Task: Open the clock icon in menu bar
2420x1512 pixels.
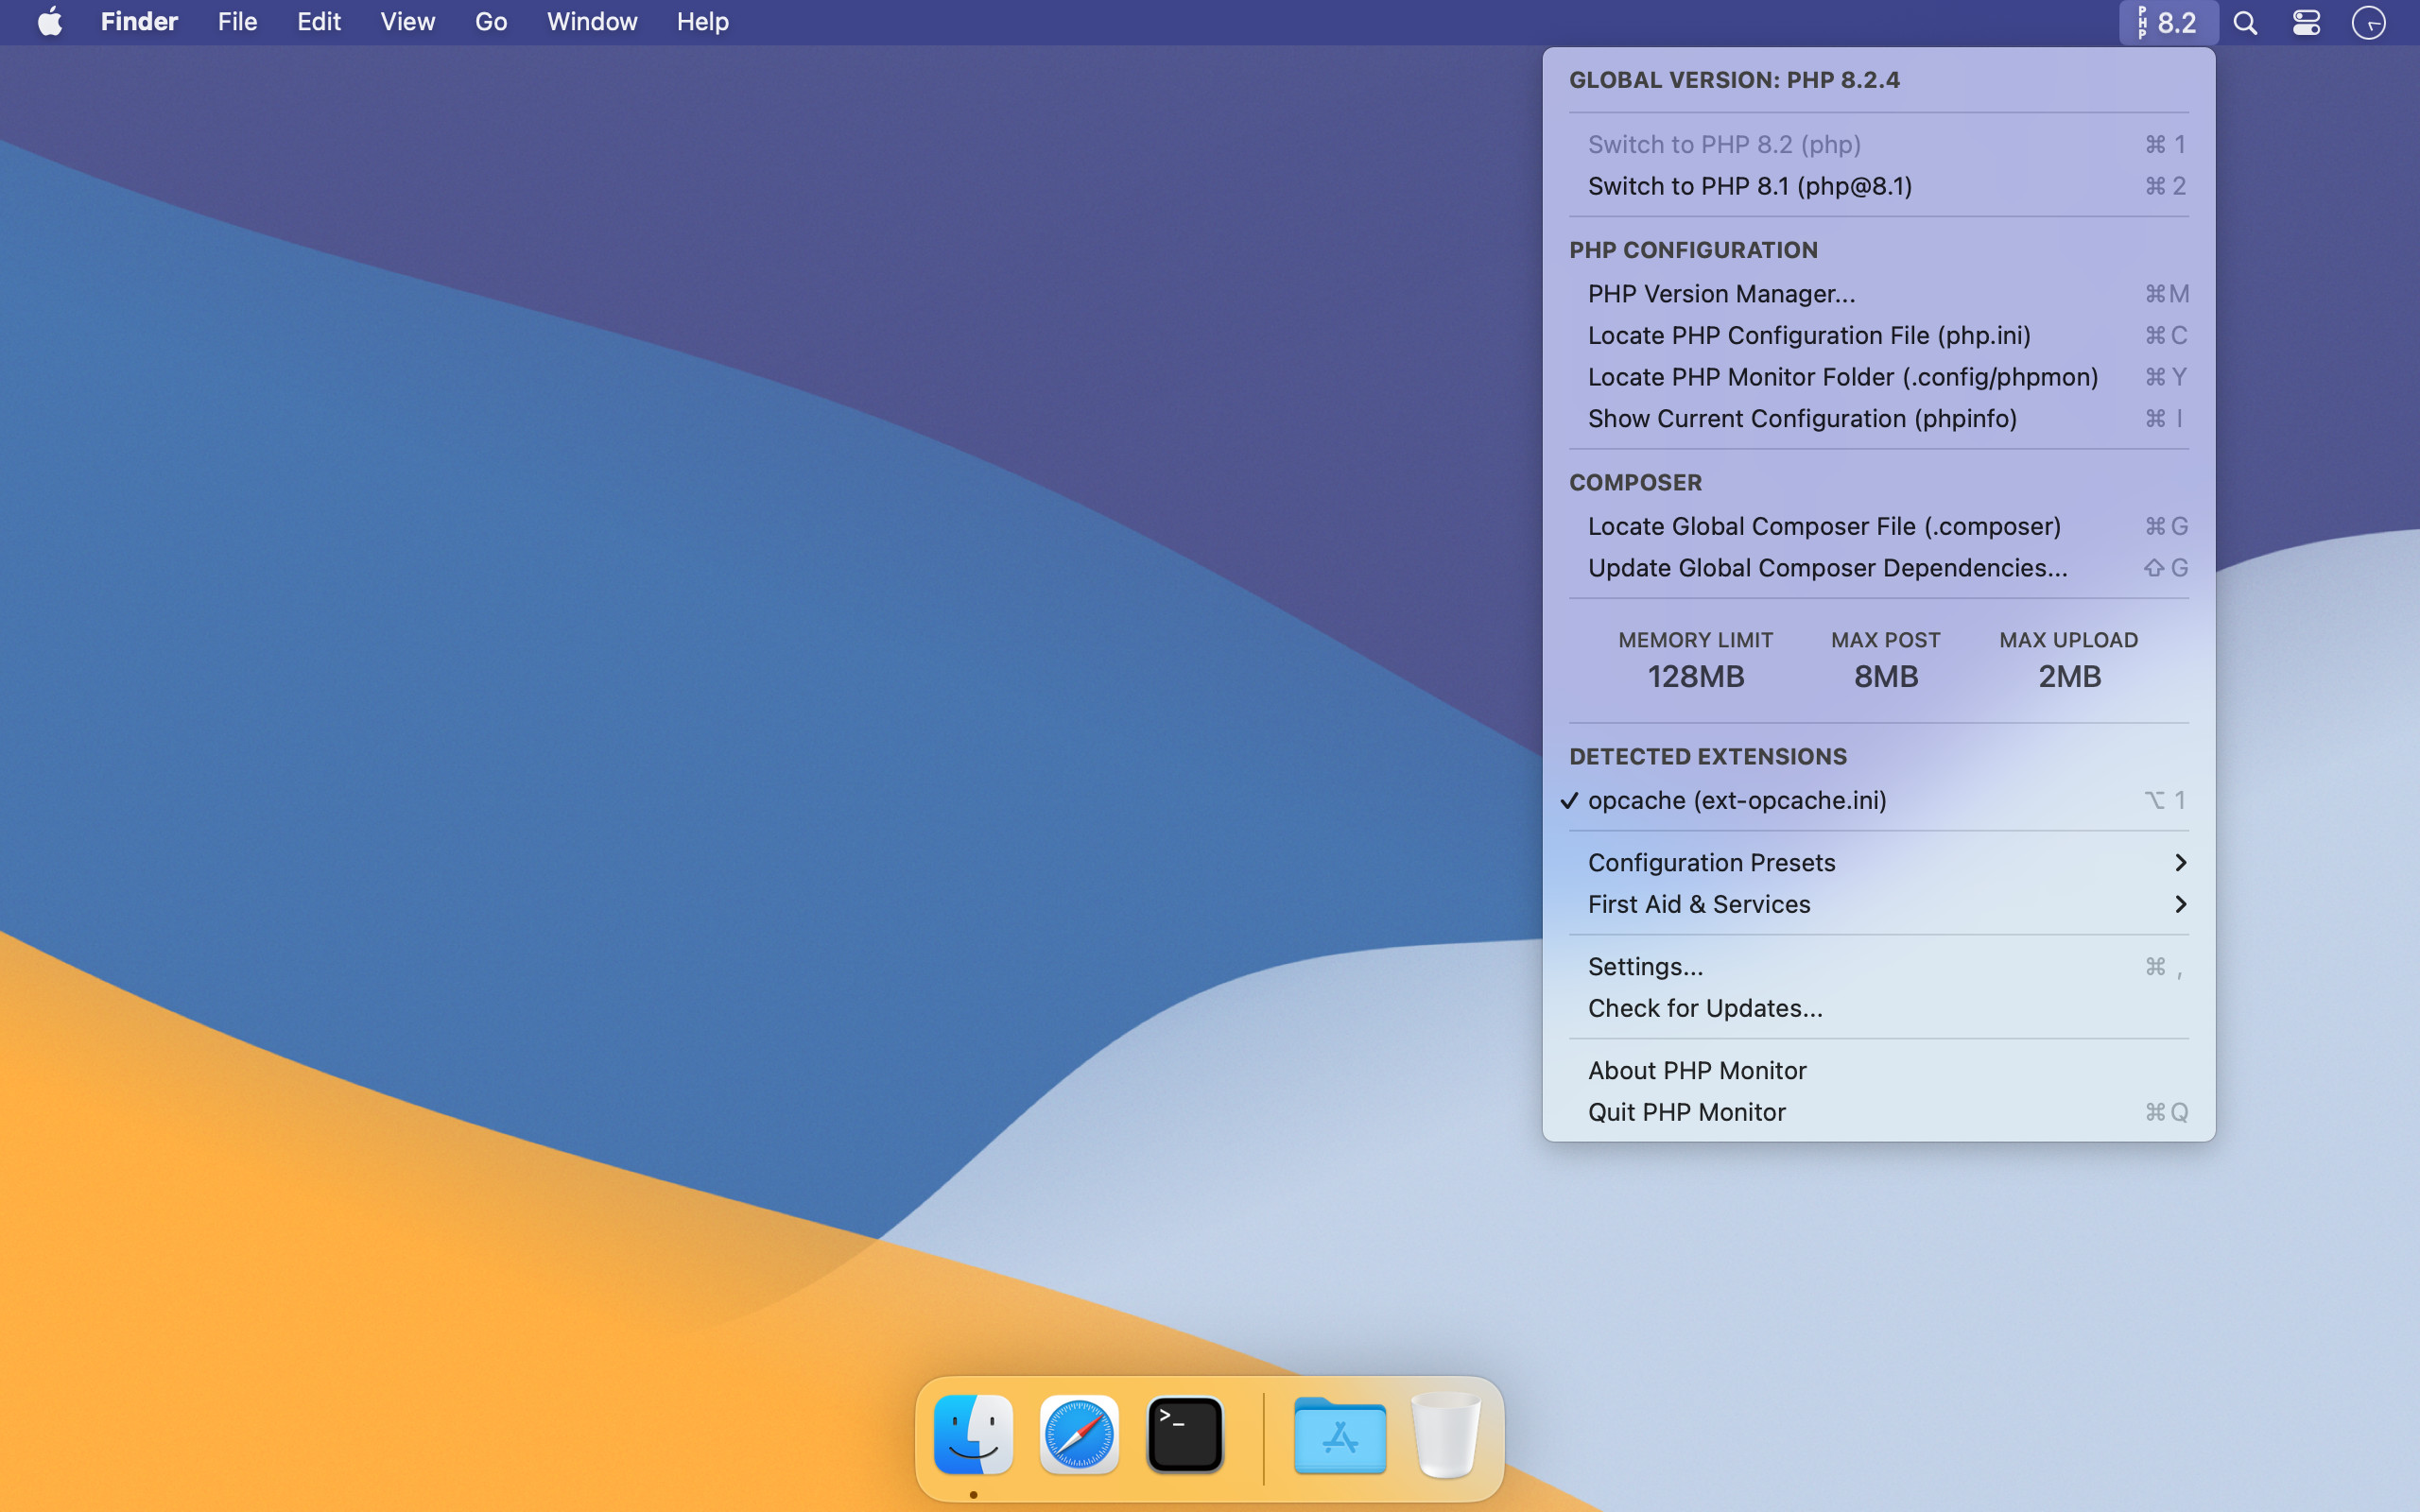Action: pyautogui.click(x=2368, y=22)
